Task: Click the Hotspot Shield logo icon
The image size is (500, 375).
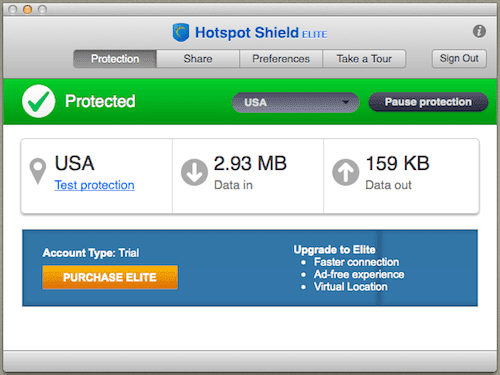Action: coord(181,32)
